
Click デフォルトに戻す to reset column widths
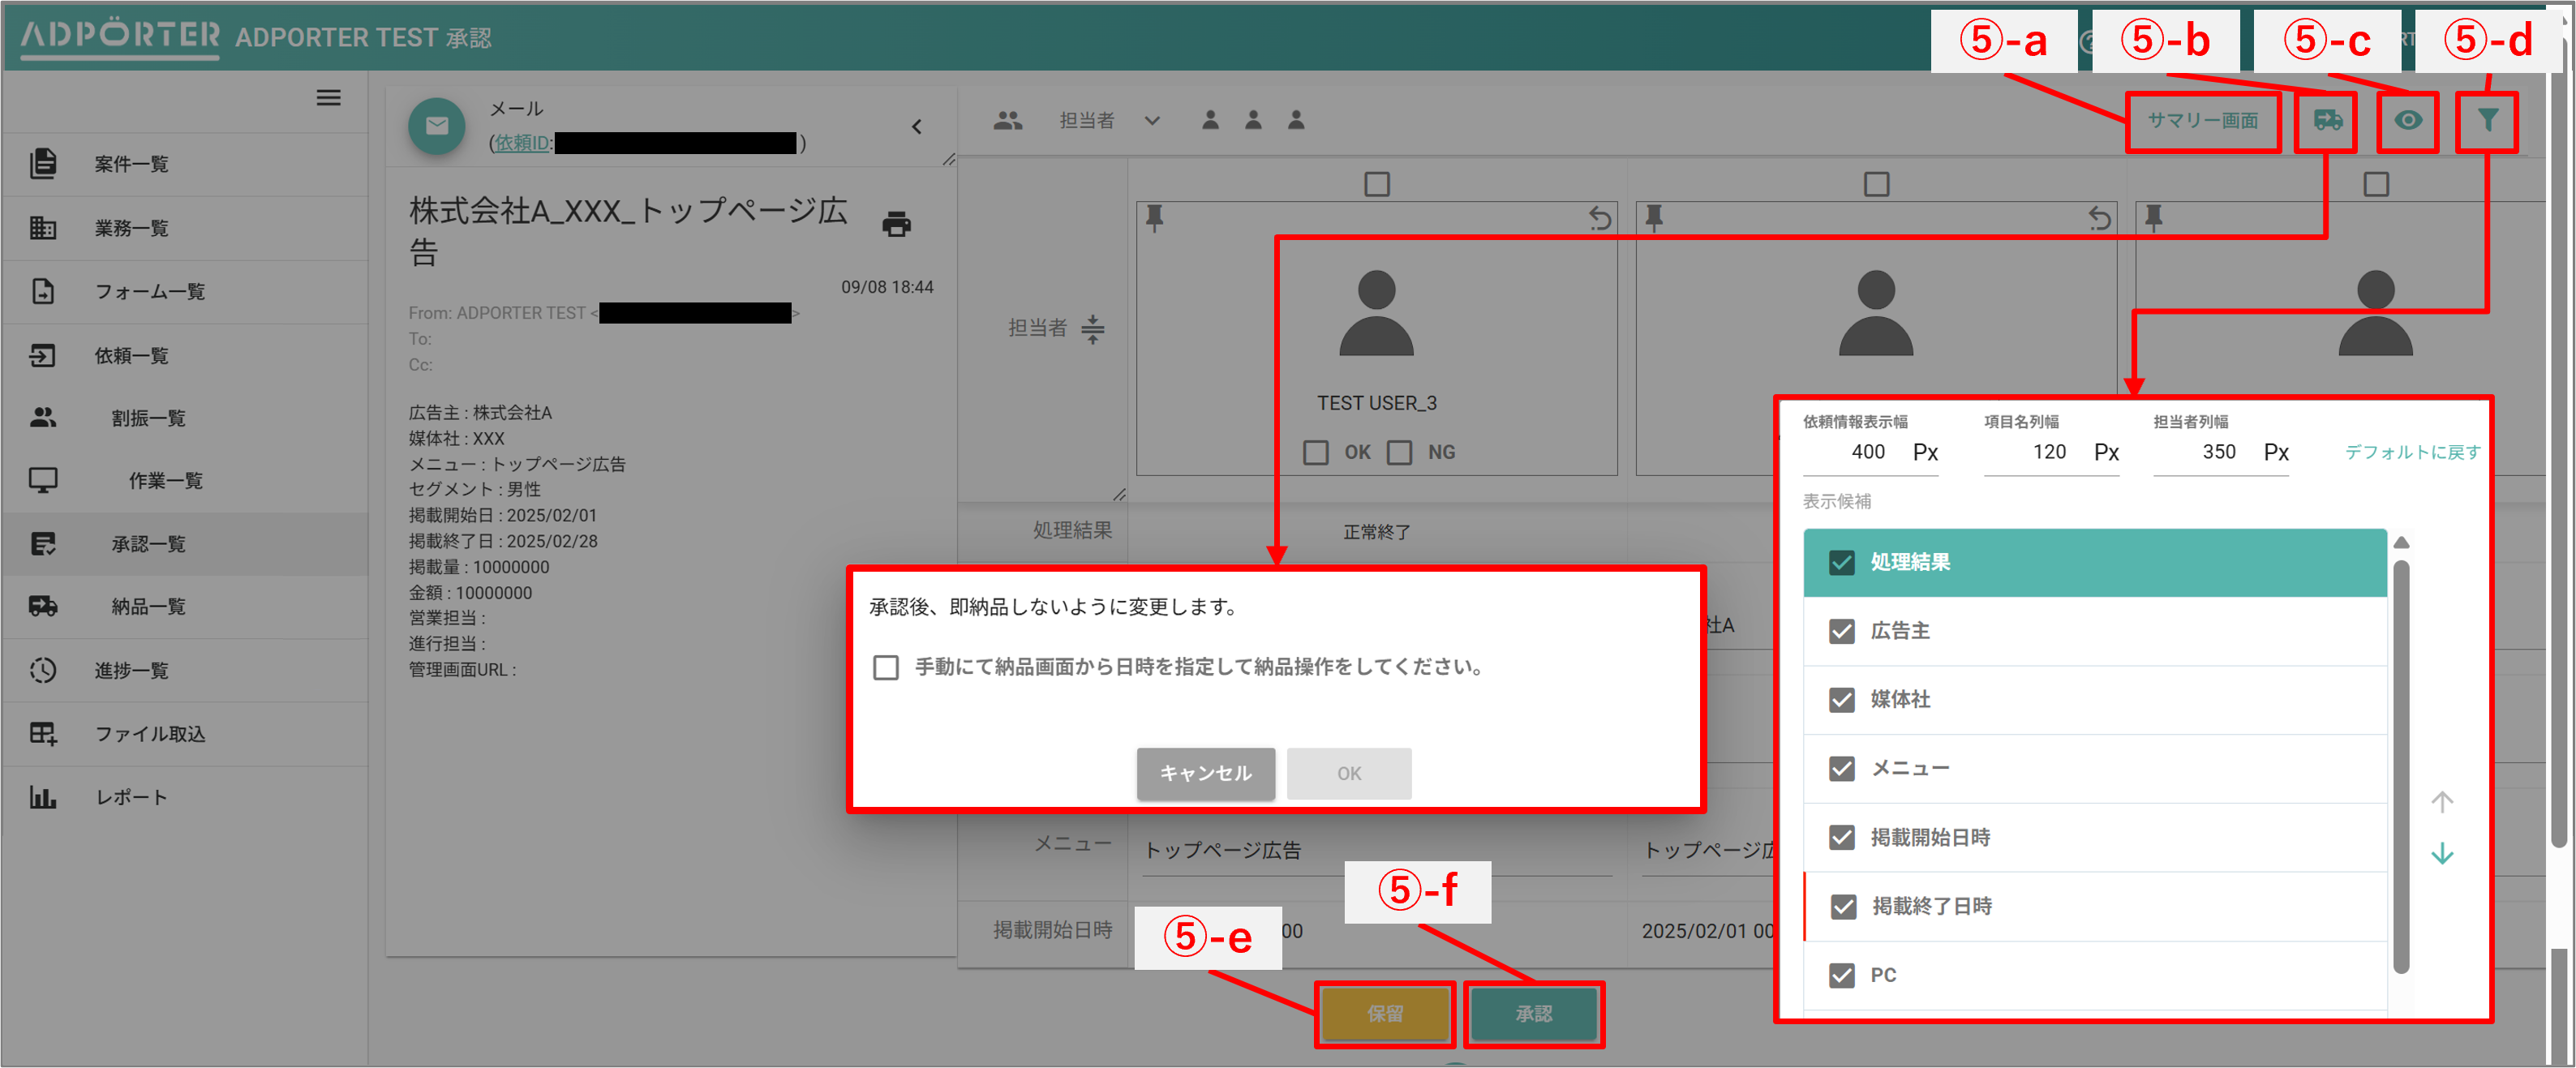point(2410,451)
